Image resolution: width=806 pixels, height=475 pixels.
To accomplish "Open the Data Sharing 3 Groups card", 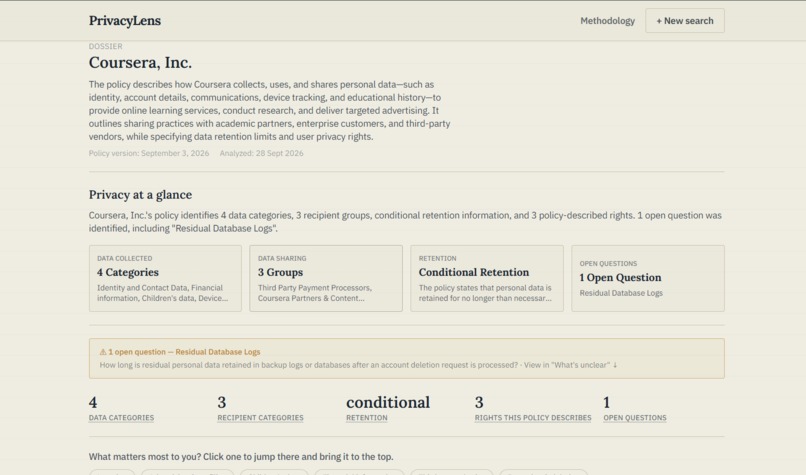I will point(326,278).
